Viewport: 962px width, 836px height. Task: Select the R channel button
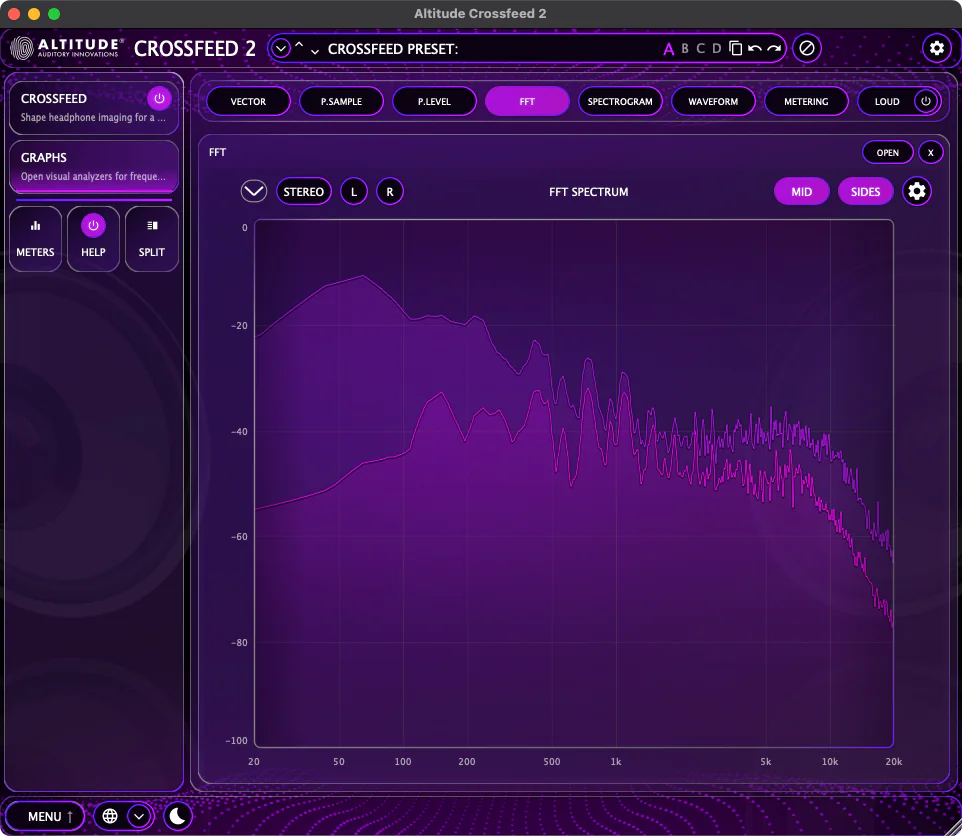pyautogui.click(x=390, y=191)
